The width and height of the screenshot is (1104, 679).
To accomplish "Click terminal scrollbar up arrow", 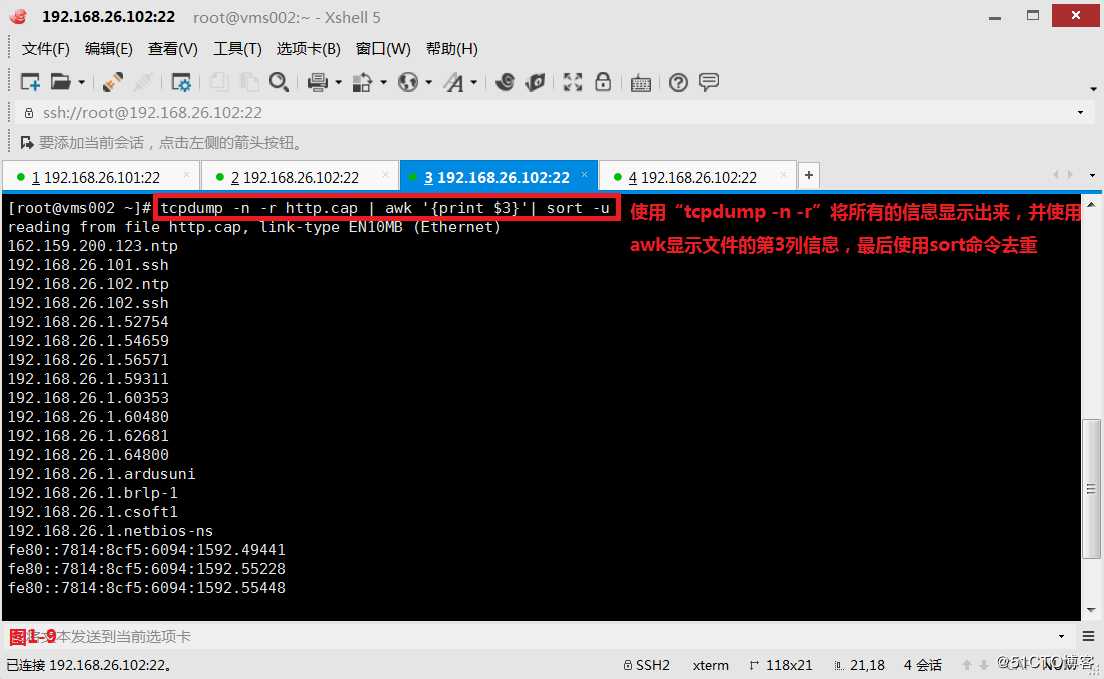I will (x=1091, y=204).
